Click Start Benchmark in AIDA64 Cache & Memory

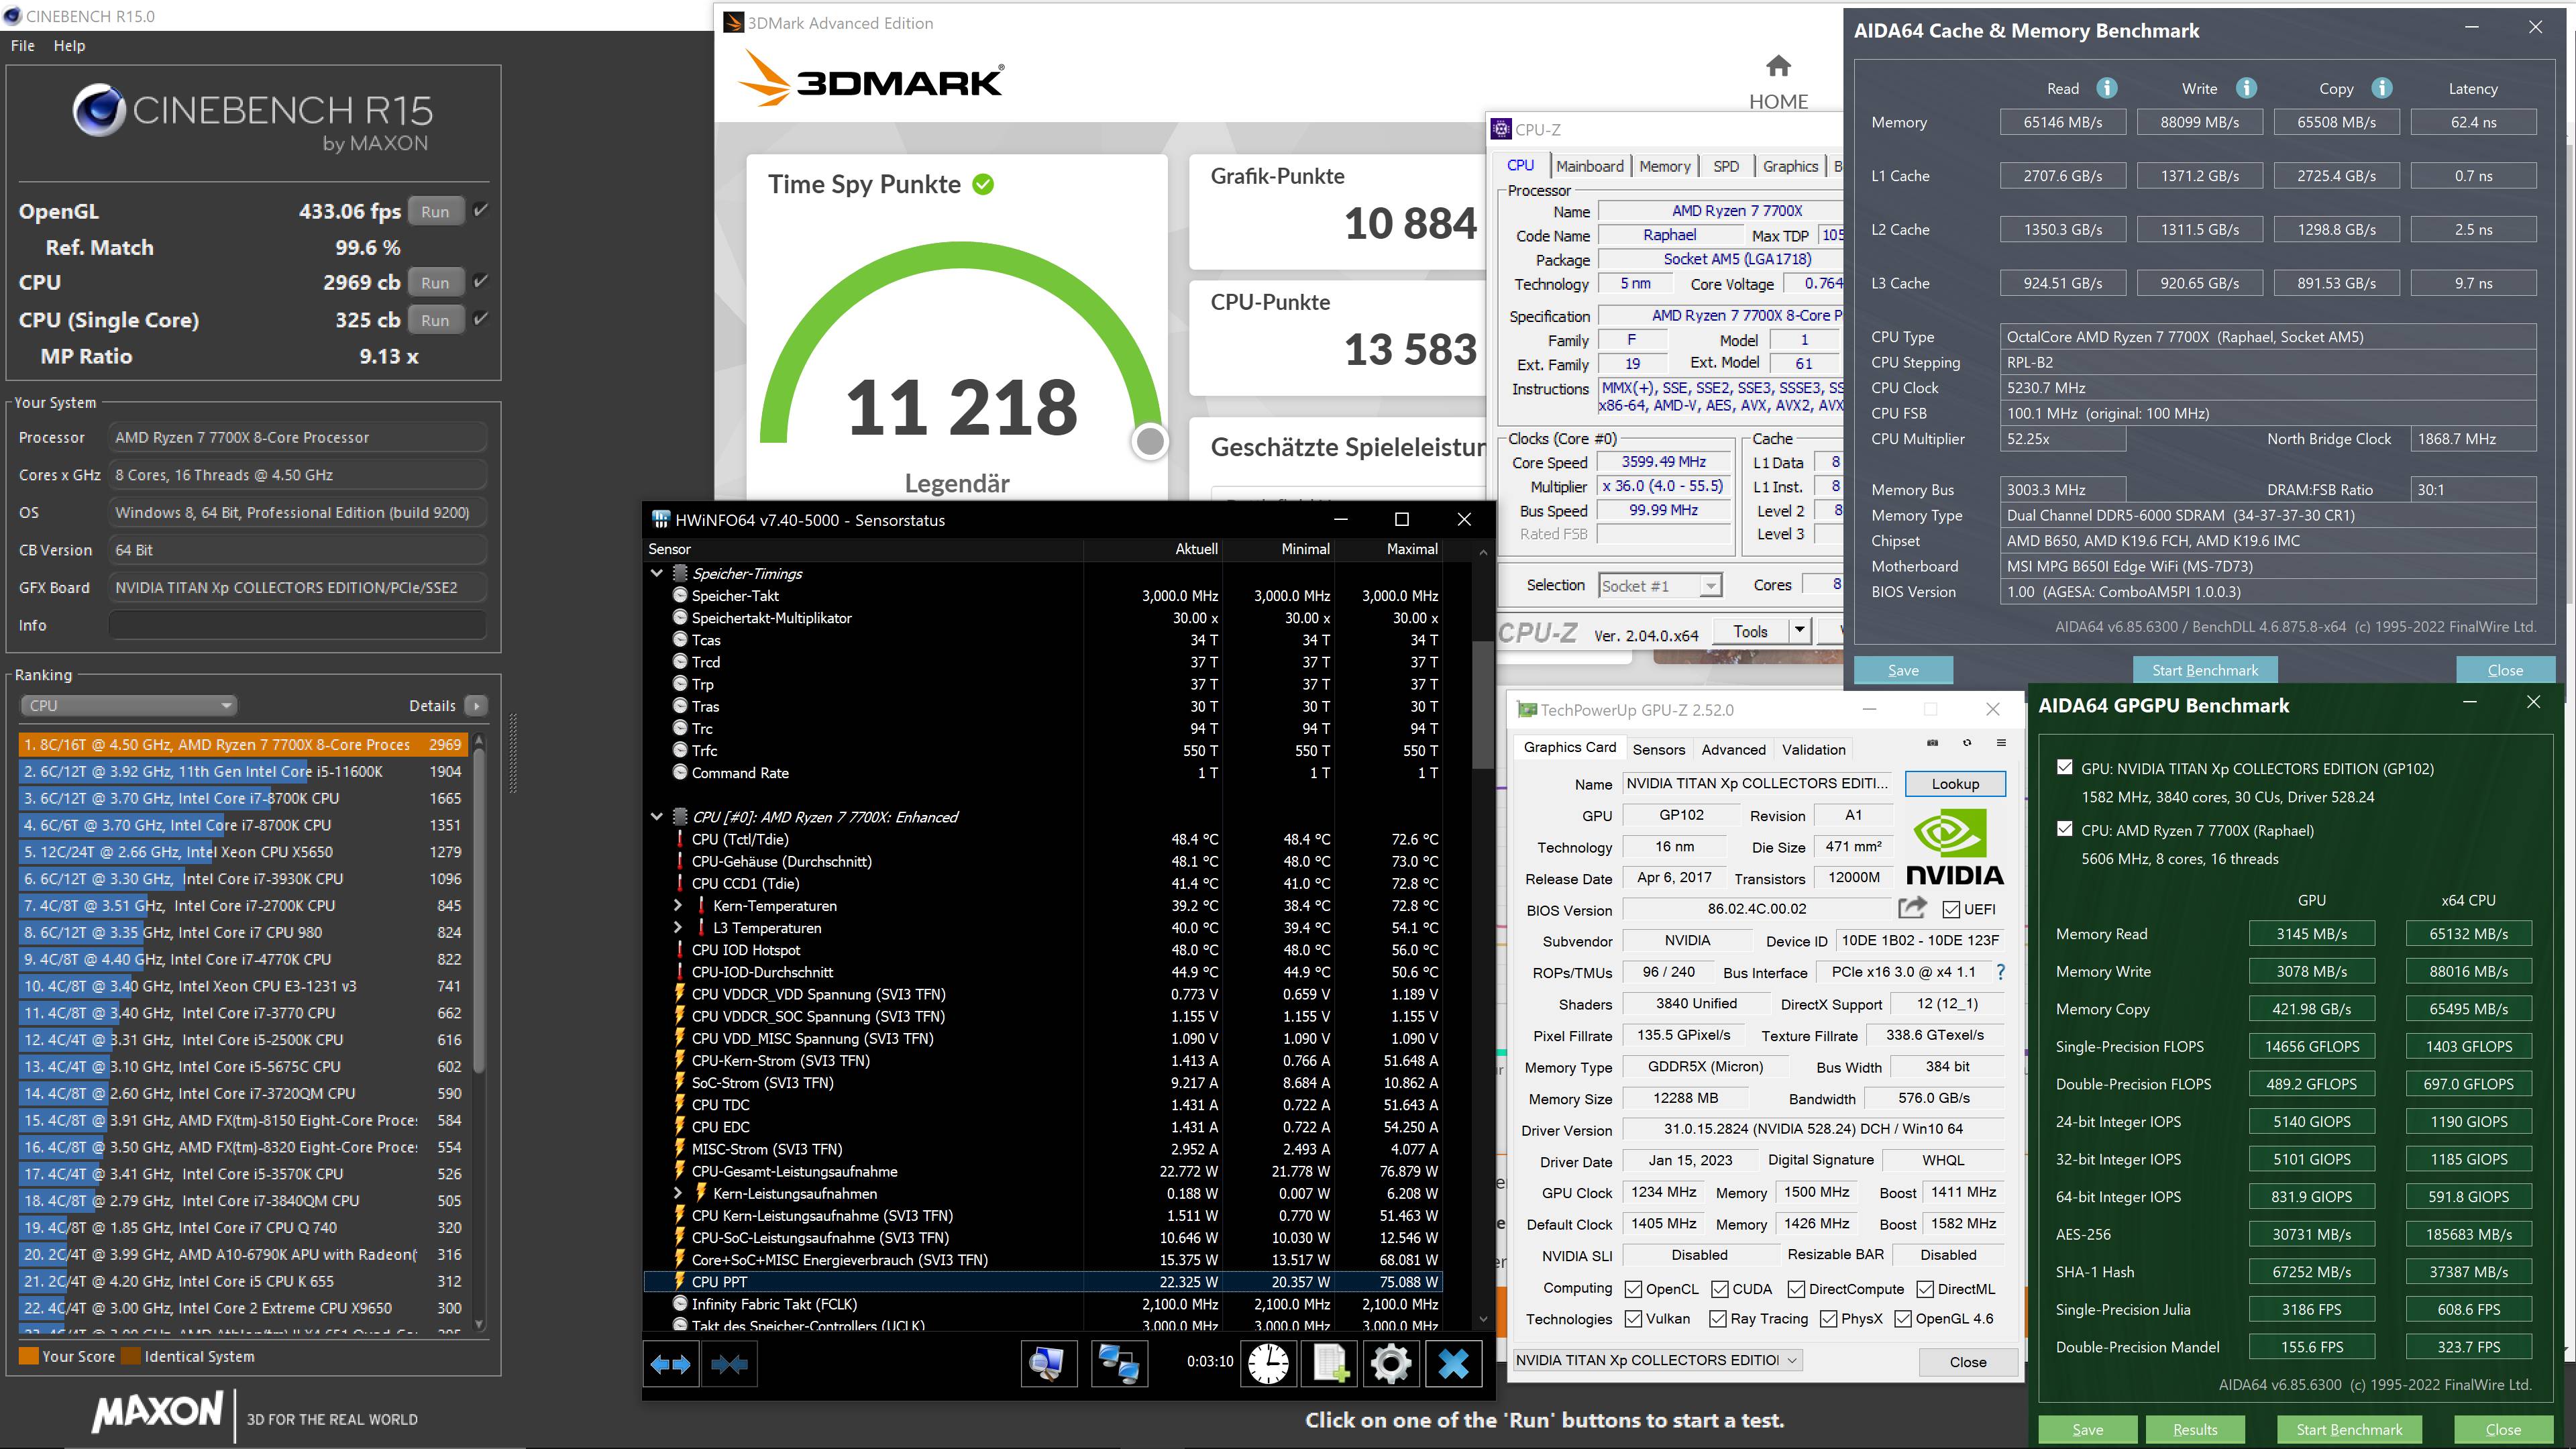coord(2204,670)
